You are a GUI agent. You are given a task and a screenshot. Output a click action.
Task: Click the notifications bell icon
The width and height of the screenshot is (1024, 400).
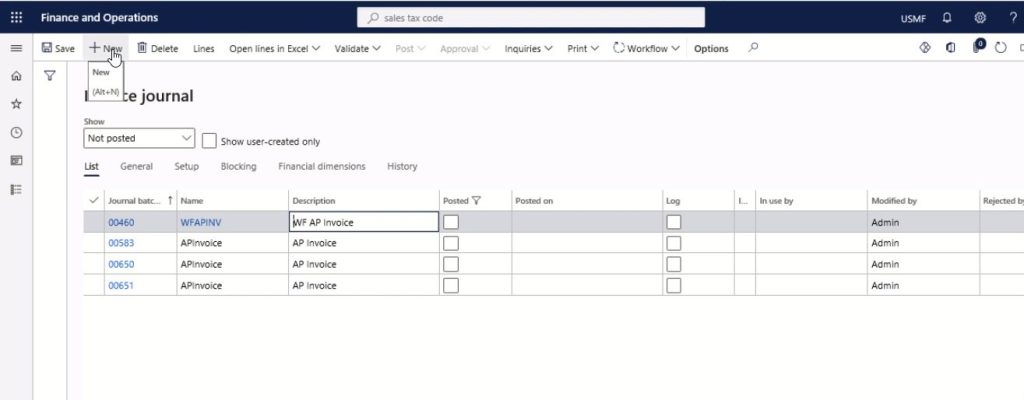(x=947, y=18)
